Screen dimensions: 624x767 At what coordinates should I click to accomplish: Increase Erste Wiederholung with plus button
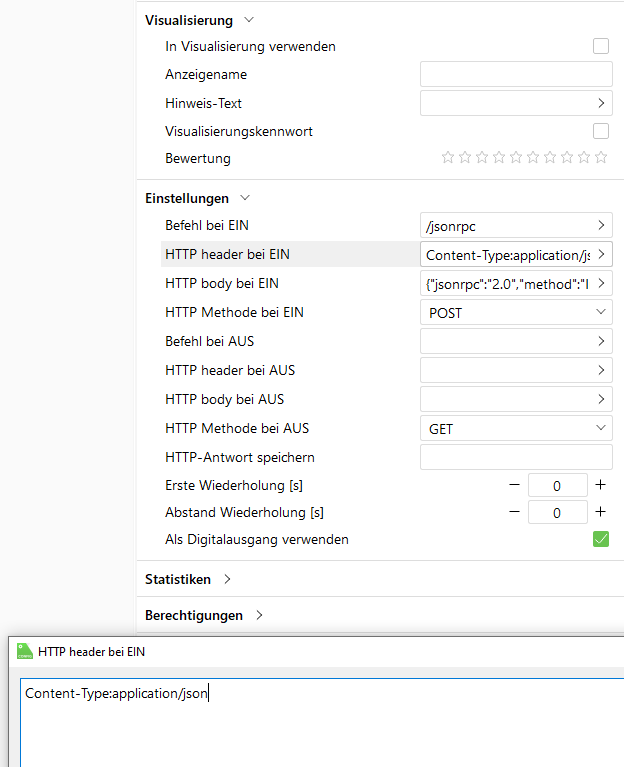[x=600, y=485]
